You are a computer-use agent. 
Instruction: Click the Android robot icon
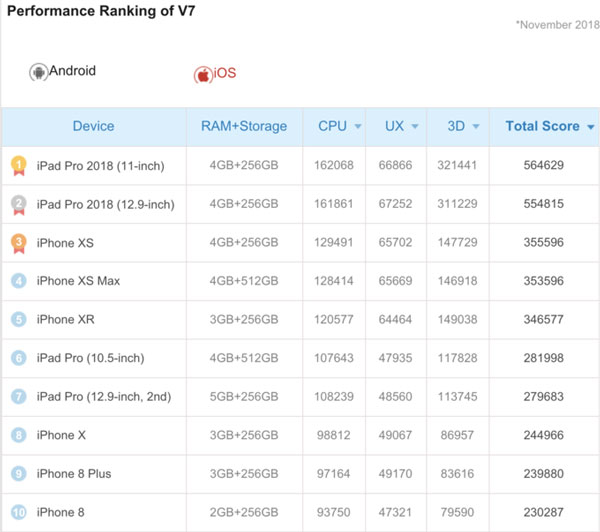(39, 72)
